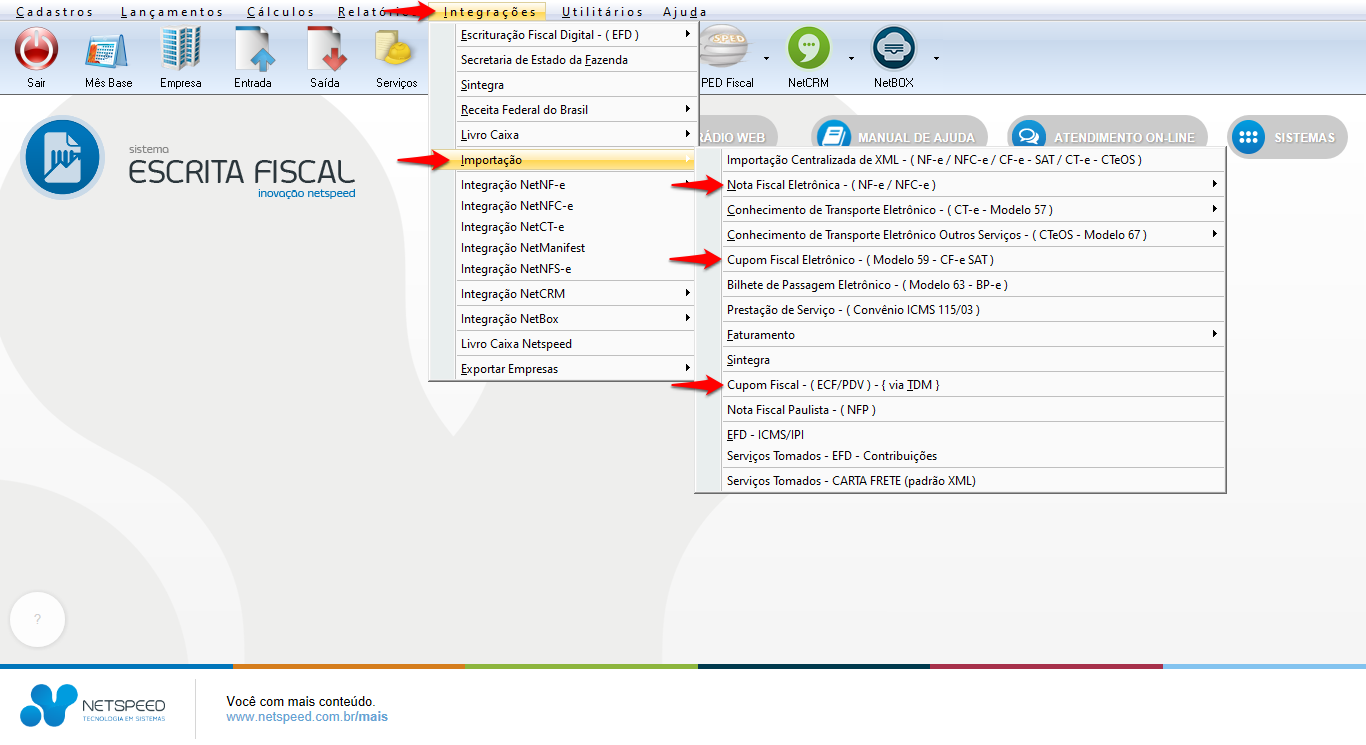Open the Ajuda menu
This screenshot has width=1366, height=745.
(x=685, y=12)
